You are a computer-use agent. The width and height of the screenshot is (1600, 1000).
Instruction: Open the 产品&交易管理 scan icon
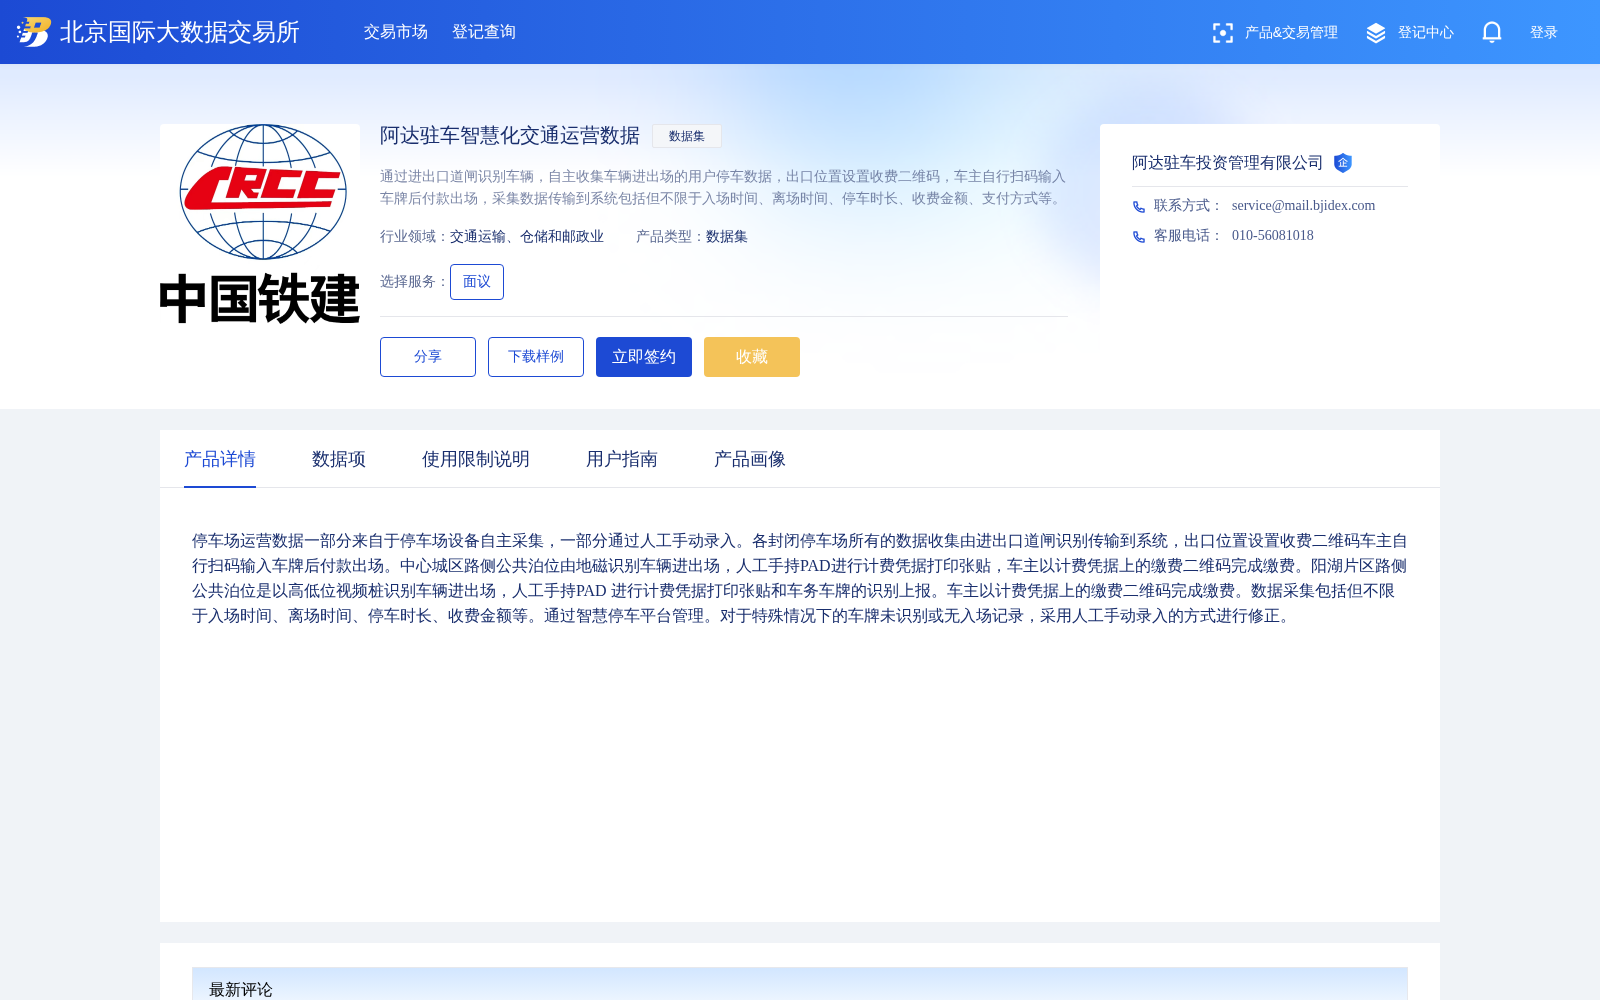[1222, 33]
